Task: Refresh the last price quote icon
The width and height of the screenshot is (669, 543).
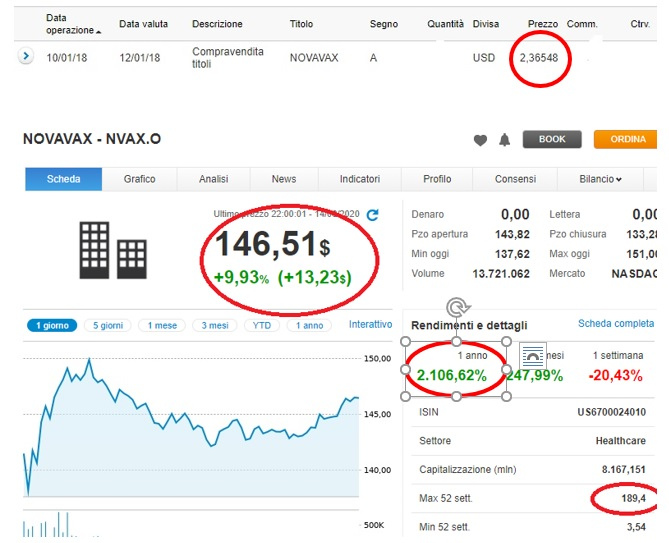Action: point(372,215)
